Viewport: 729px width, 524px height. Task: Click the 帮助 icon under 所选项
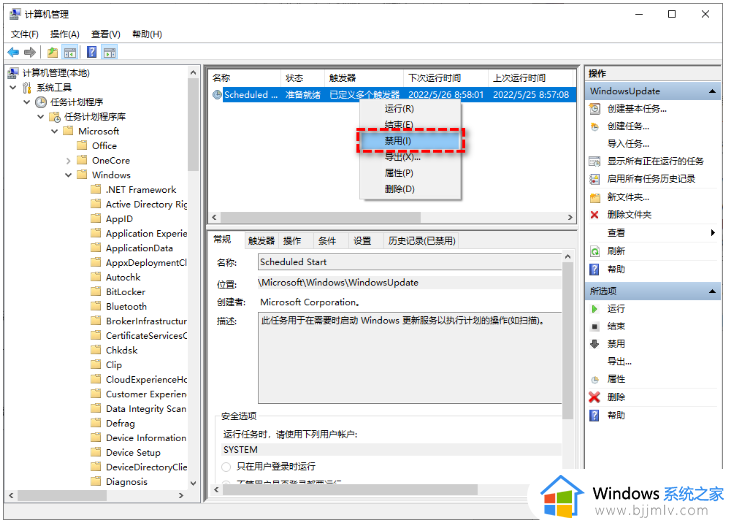coord(595,415)
